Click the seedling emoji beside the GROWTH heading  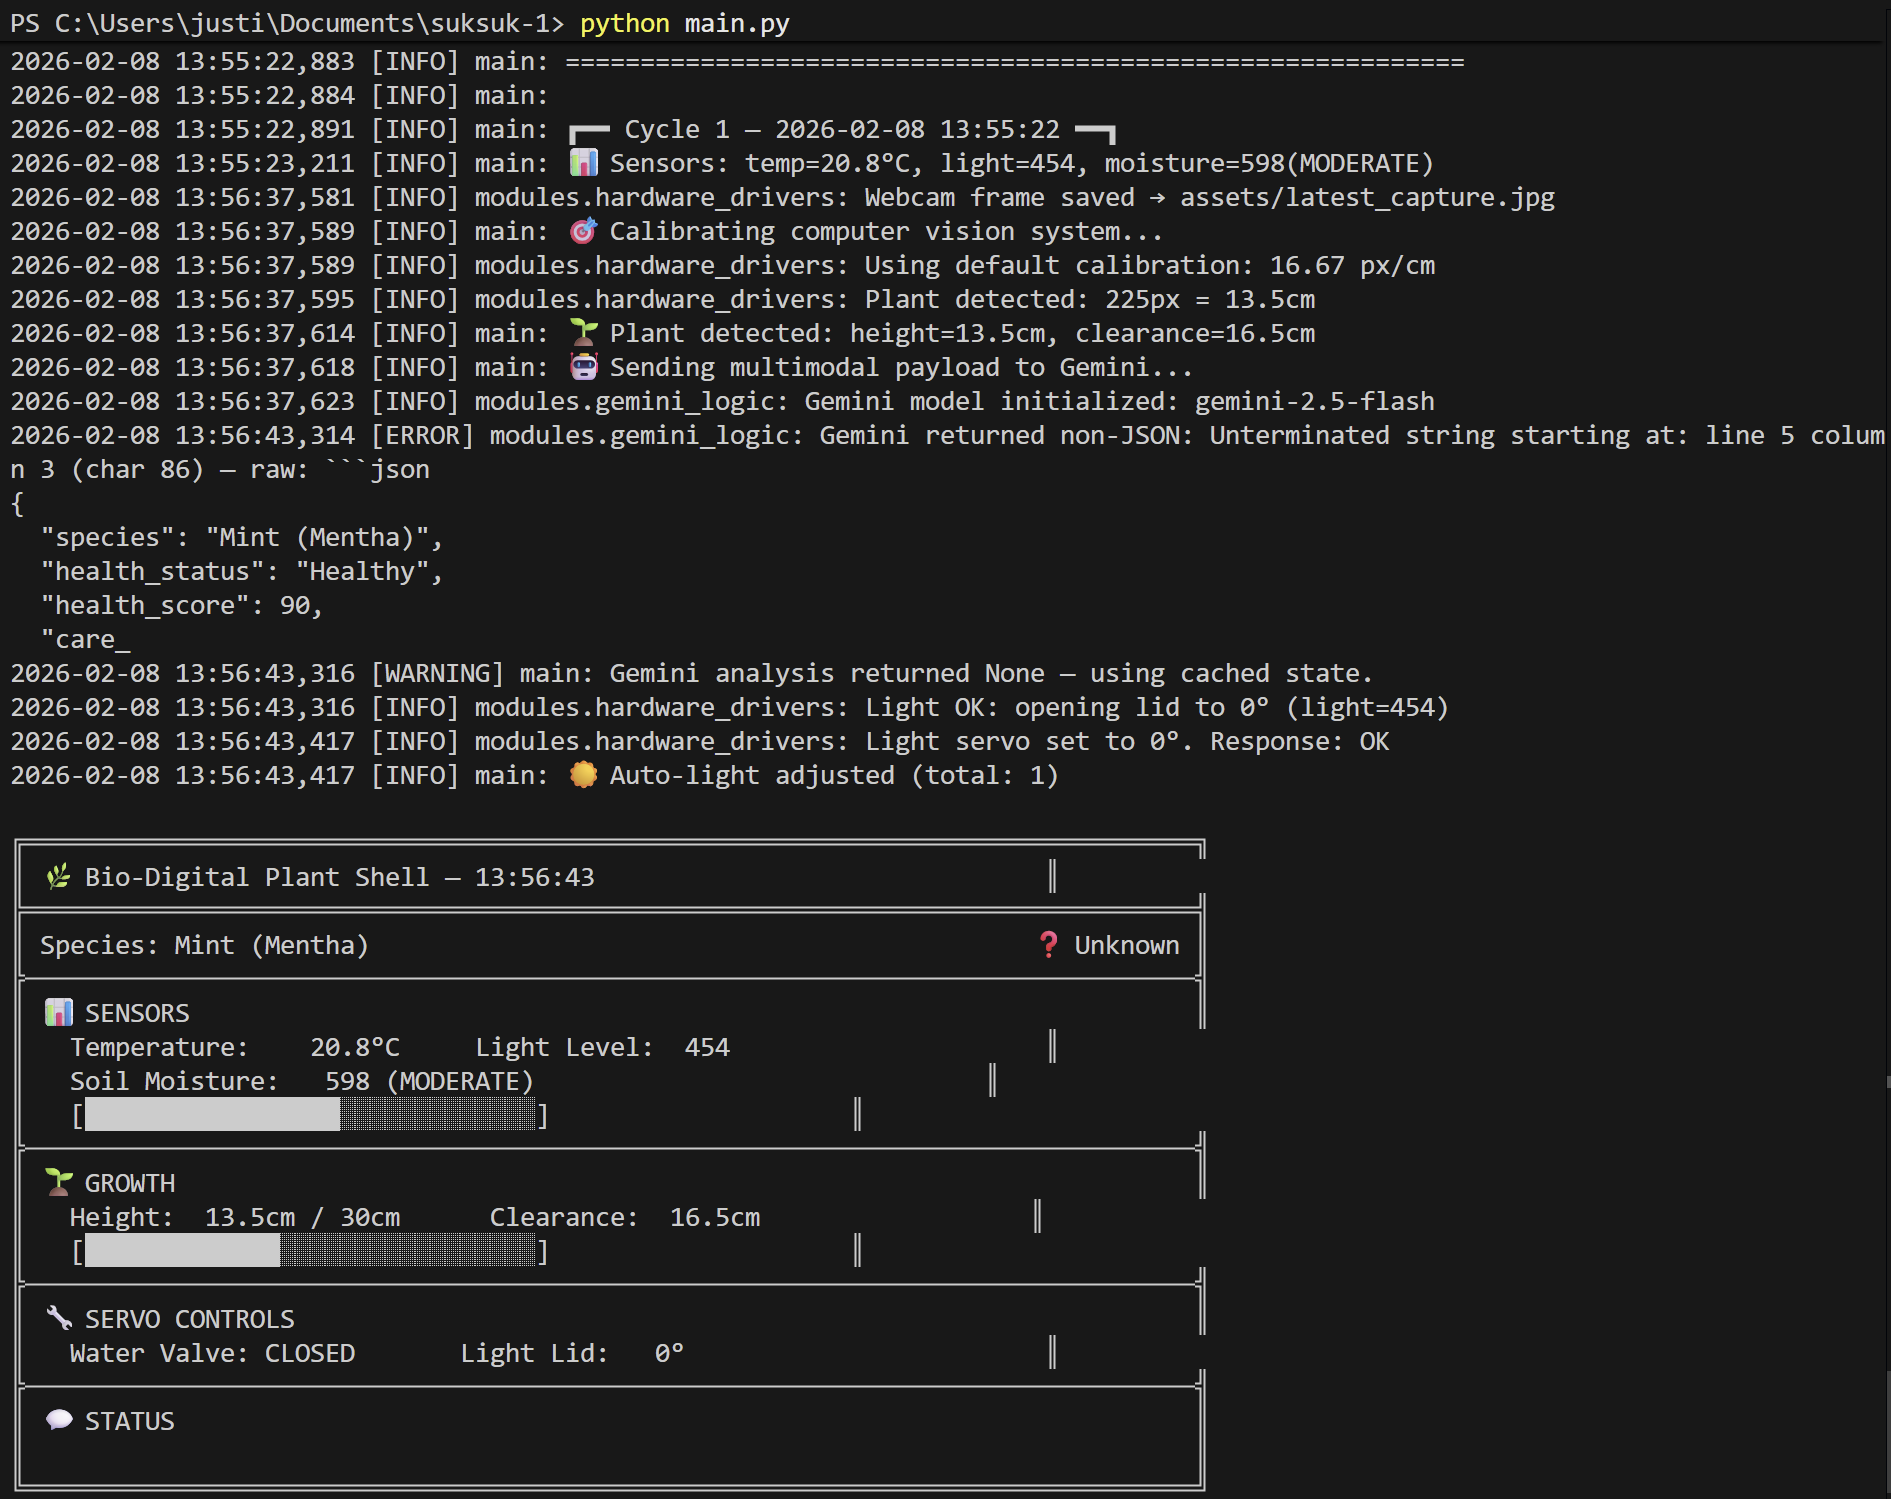coord(59,1182)
